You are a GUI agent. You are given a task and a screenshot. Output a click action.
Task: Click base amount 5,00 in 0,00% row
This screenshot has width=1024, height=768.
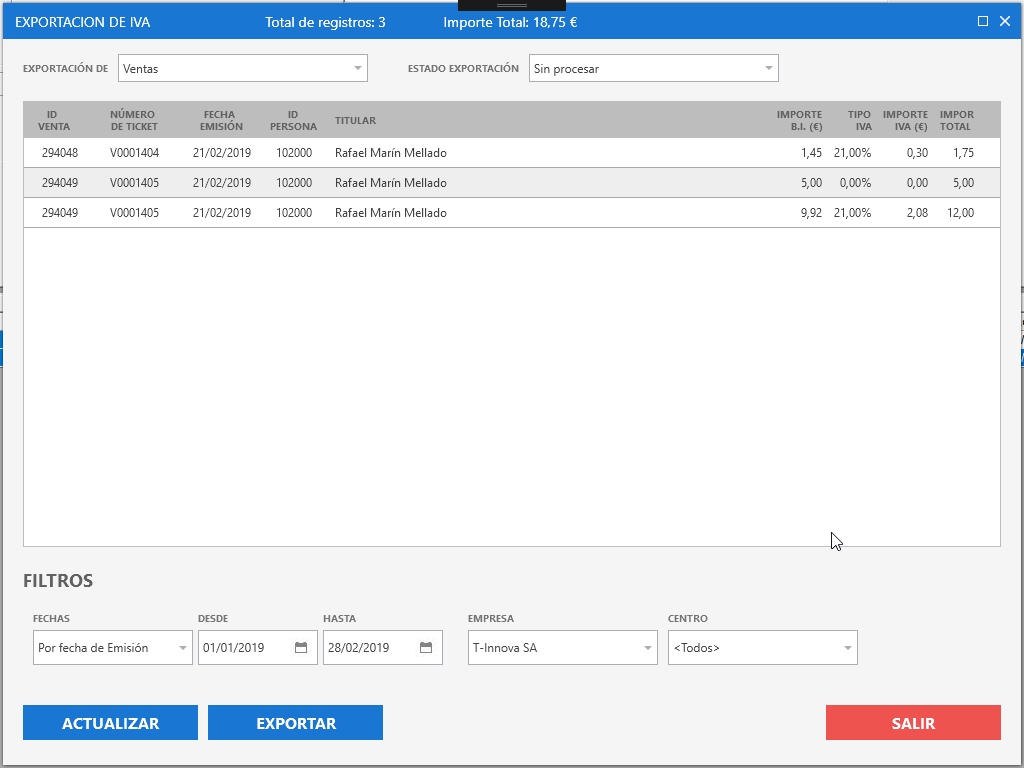point(811,183)
